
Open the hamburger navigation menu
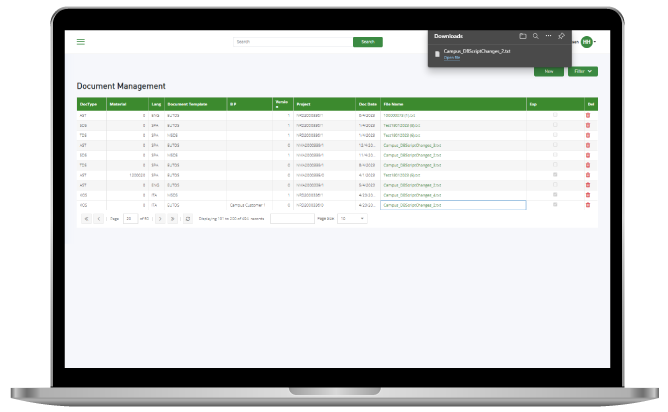[x=81, y=42]
